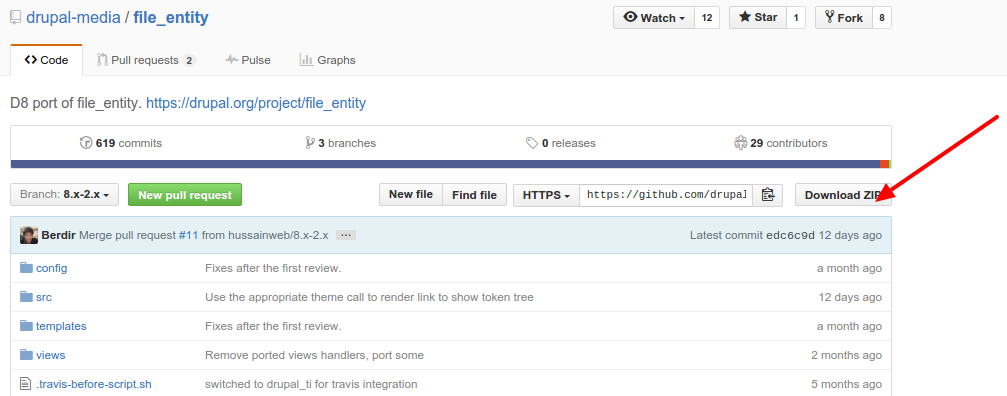Click the '2 months ago' timestamp

(846, 355)
